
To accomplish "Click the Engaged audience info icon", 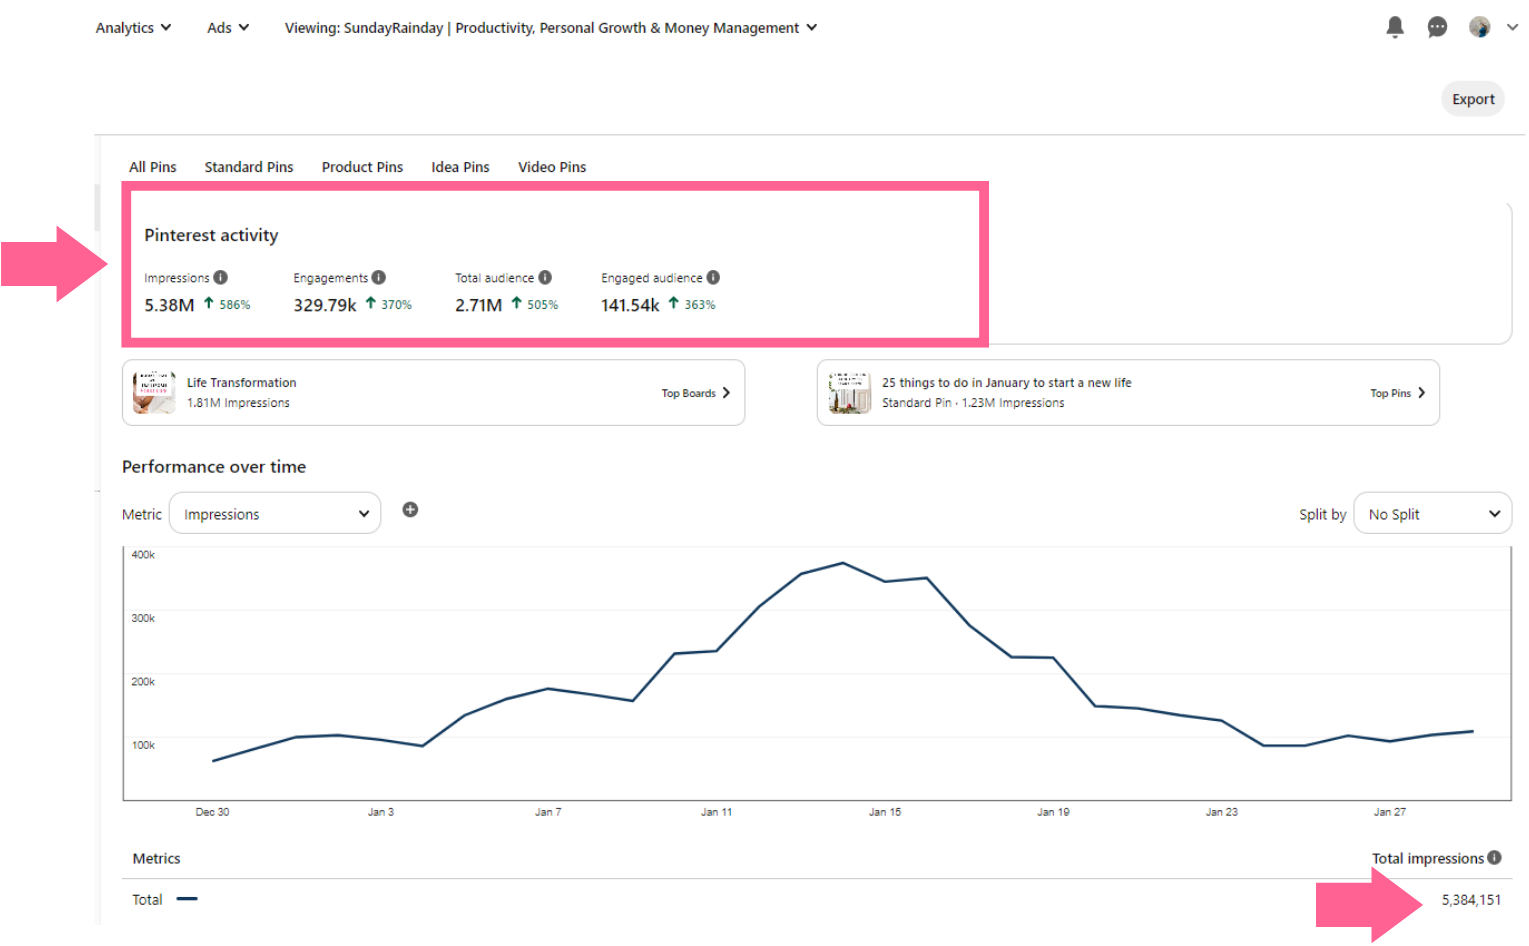I will pos(713,278).
